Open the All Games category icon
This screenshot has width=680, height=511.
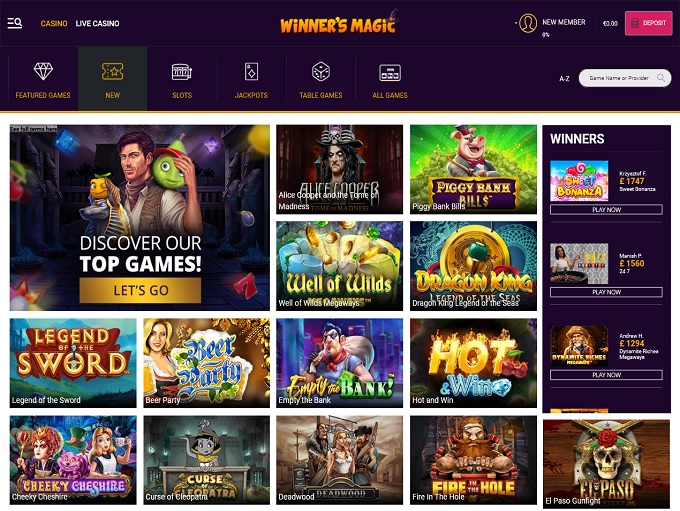tap(390, 72)
